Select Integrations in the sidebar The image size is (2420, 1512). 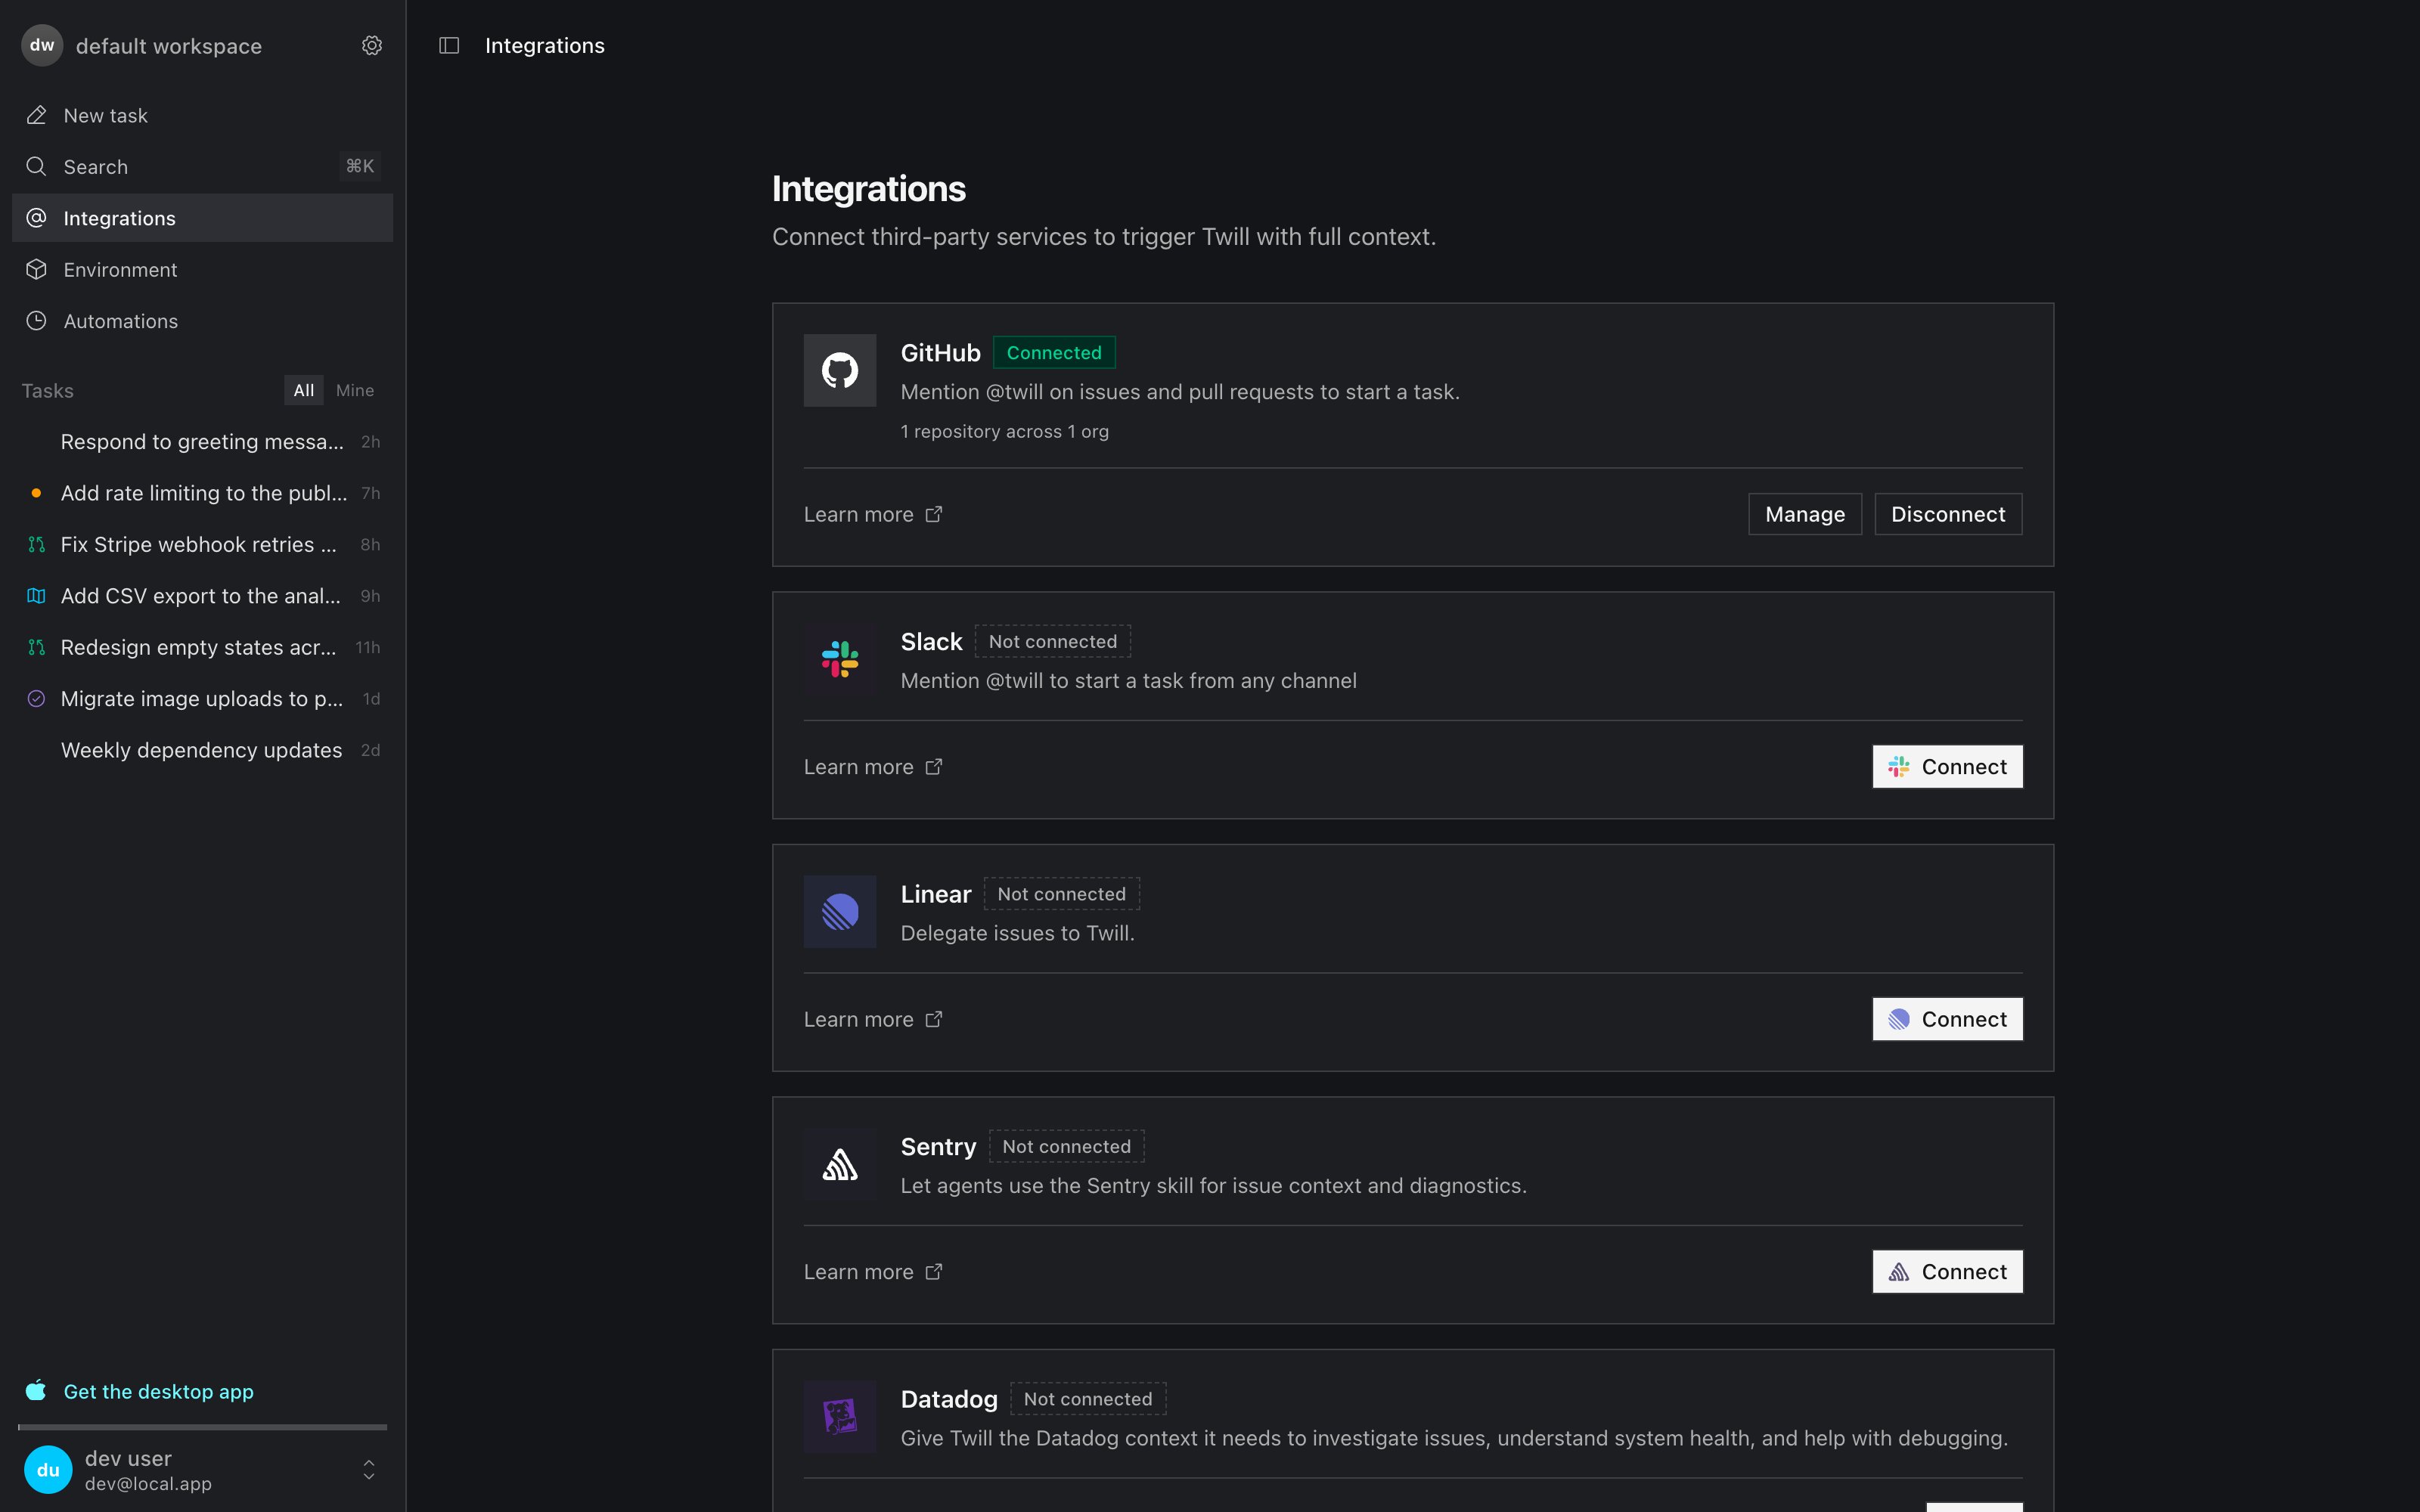click(x=202, y=218)
